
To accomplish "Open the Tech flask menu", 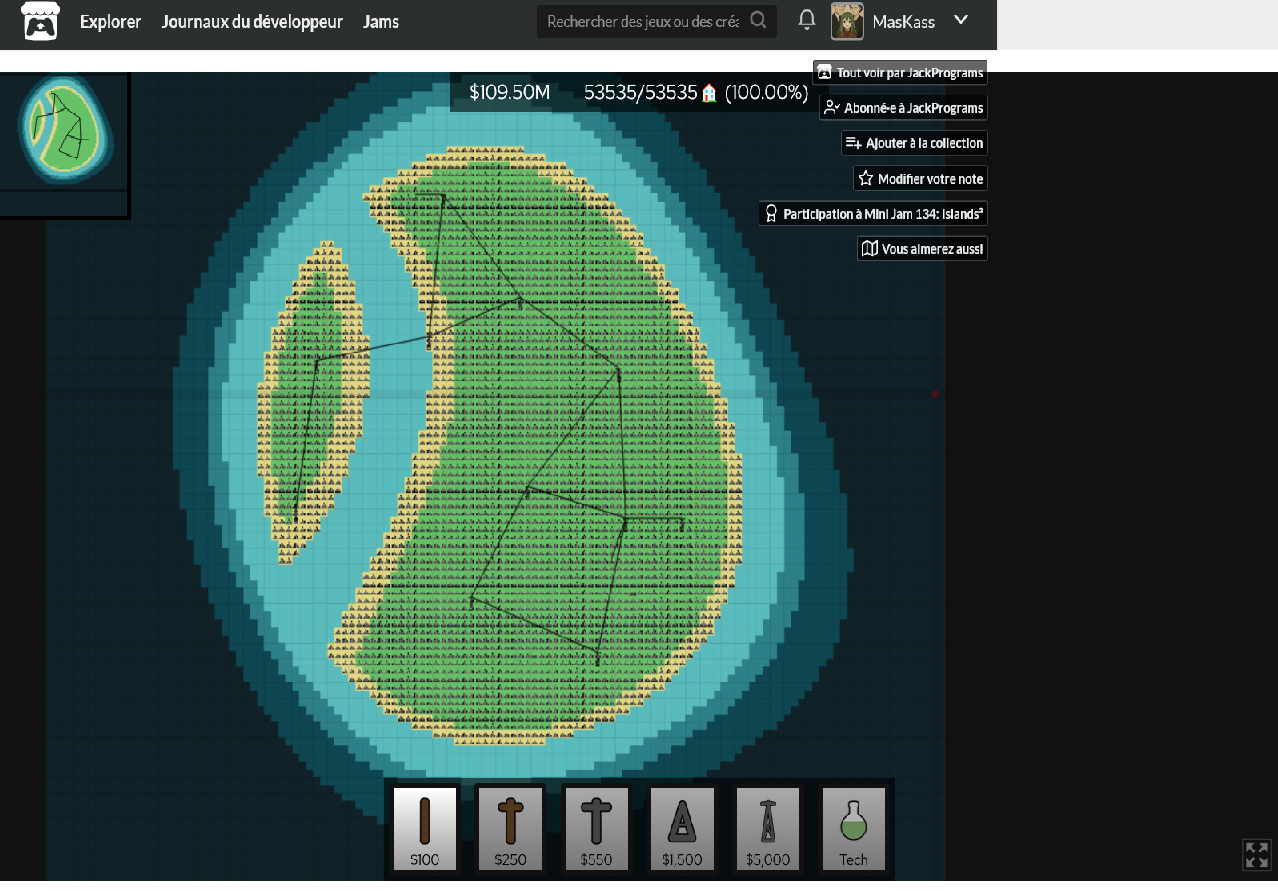I will pyautogui.click(x=853, y=828).
